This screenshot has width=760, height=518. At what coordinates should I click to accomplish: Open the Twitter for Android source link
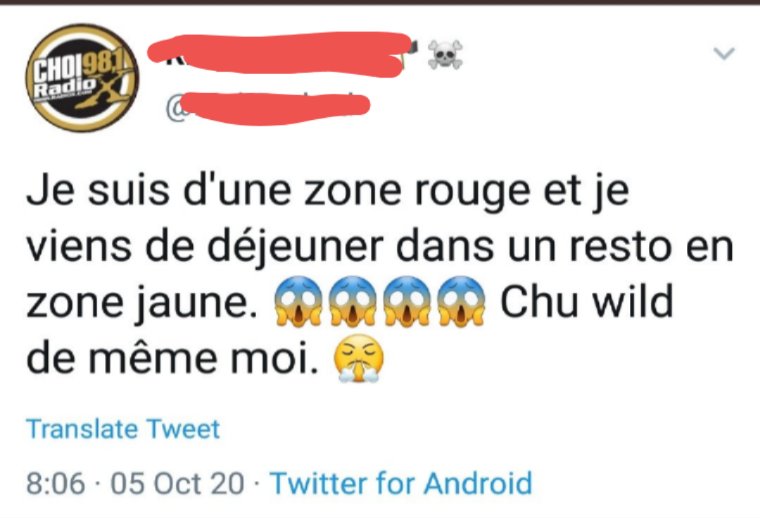click(x=401, y=483)
